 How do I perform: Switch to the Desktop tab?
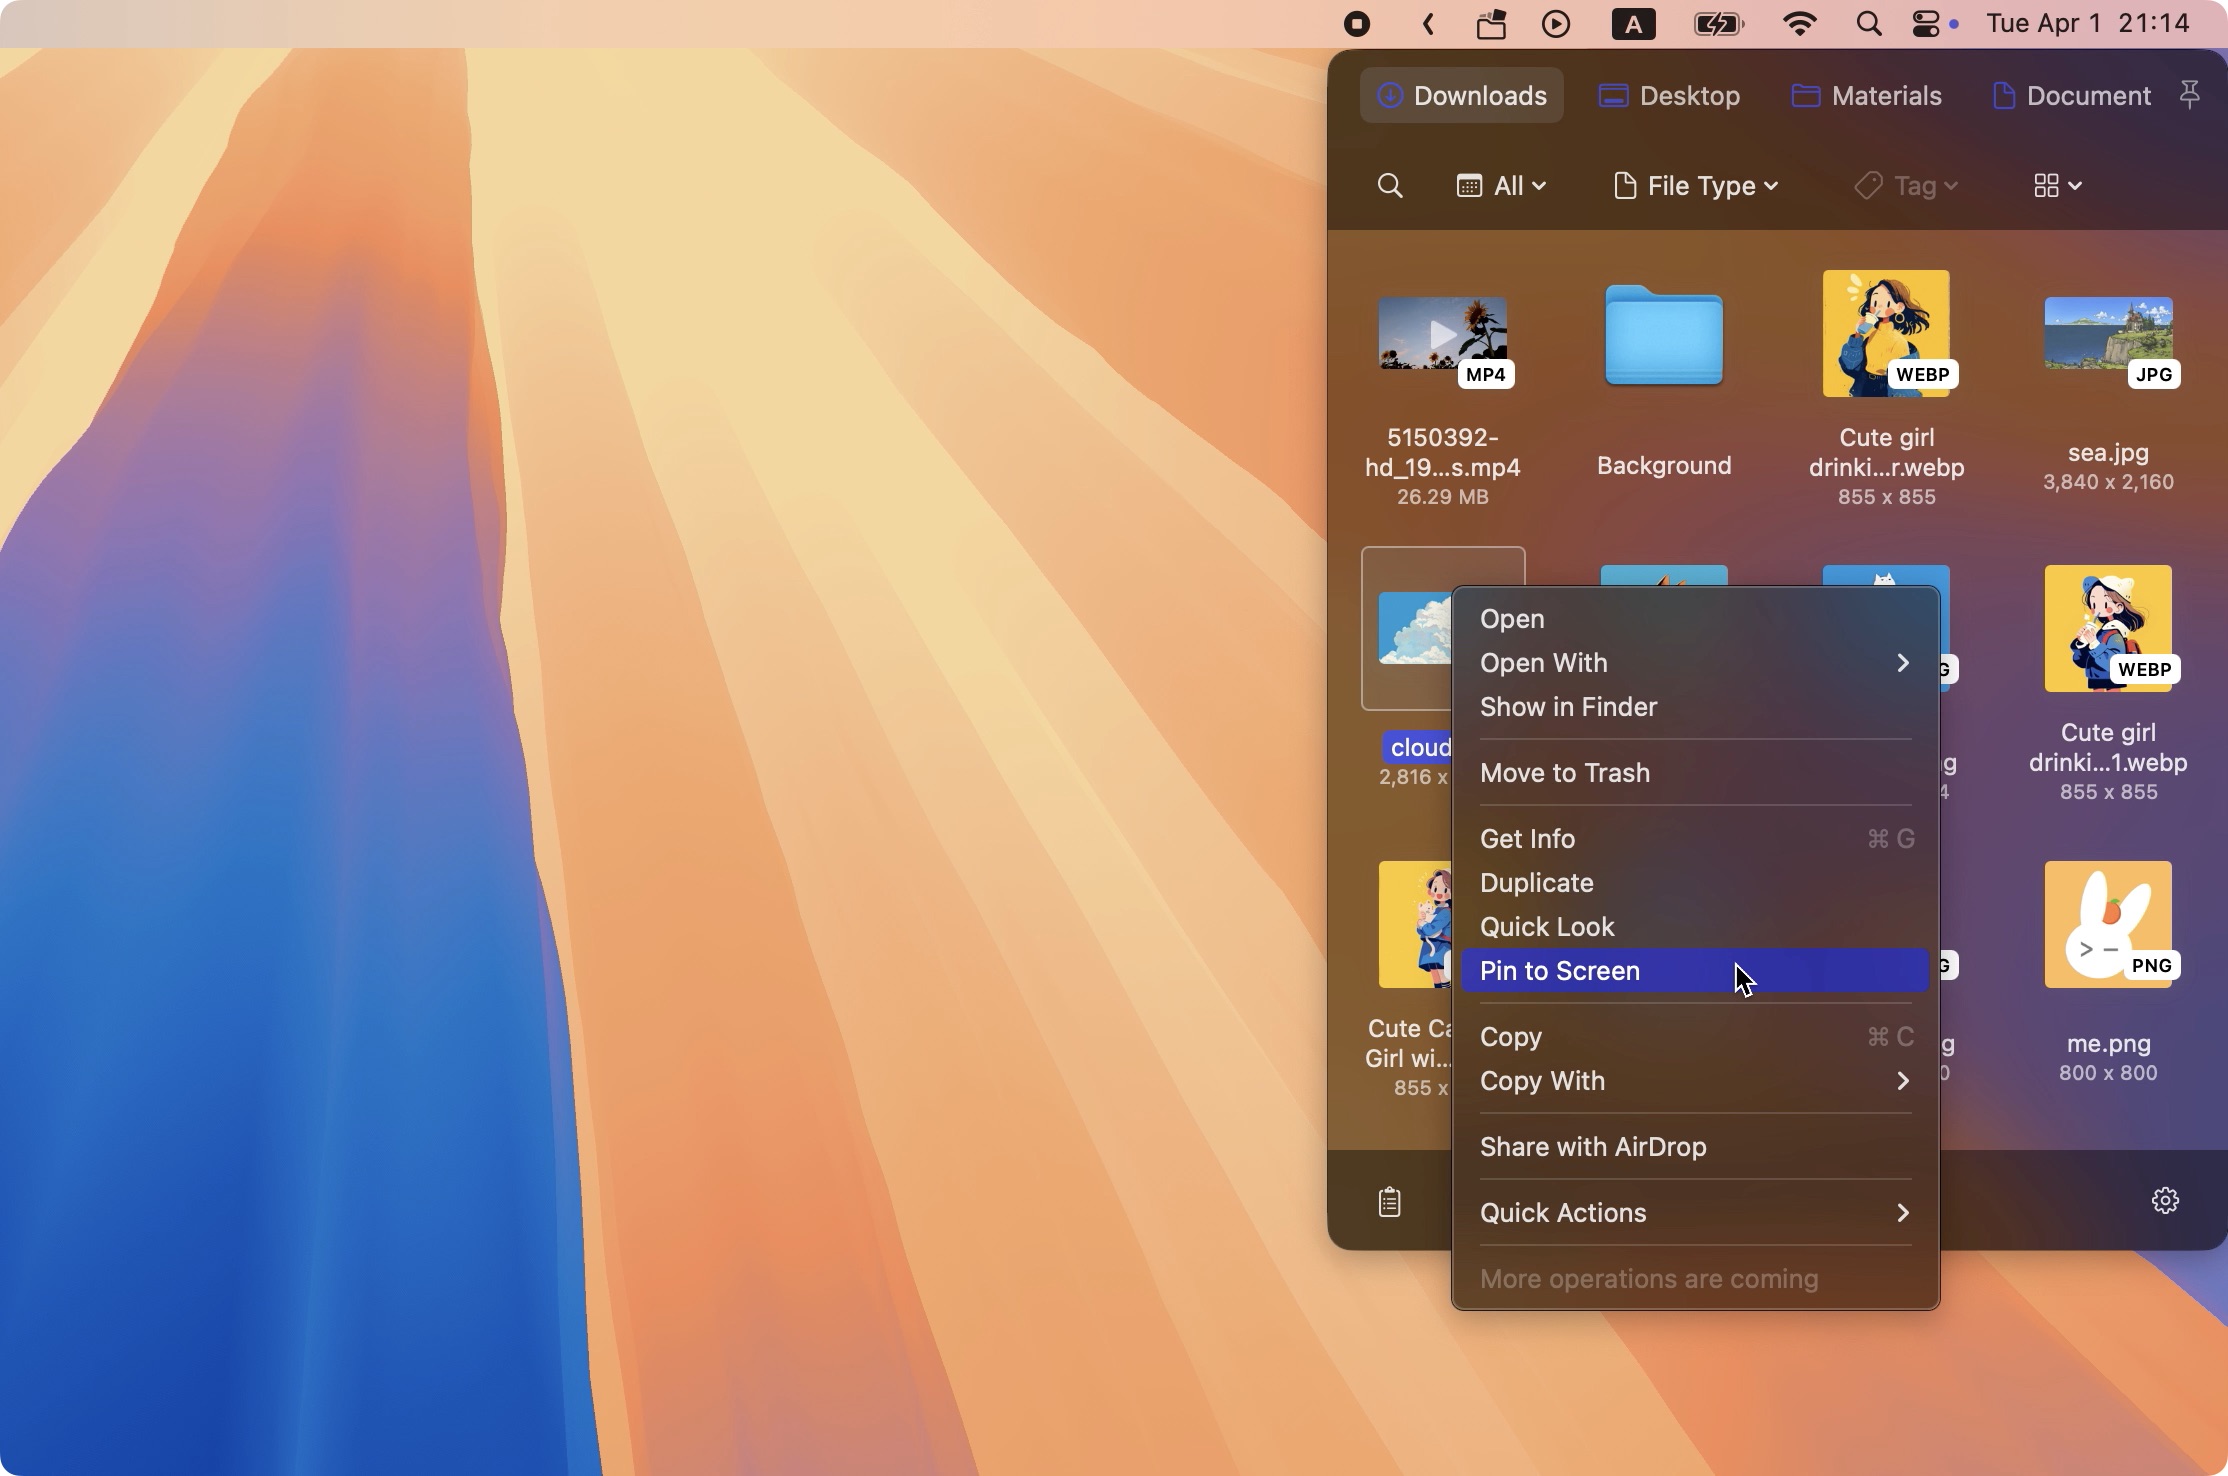coord(1668,95)
